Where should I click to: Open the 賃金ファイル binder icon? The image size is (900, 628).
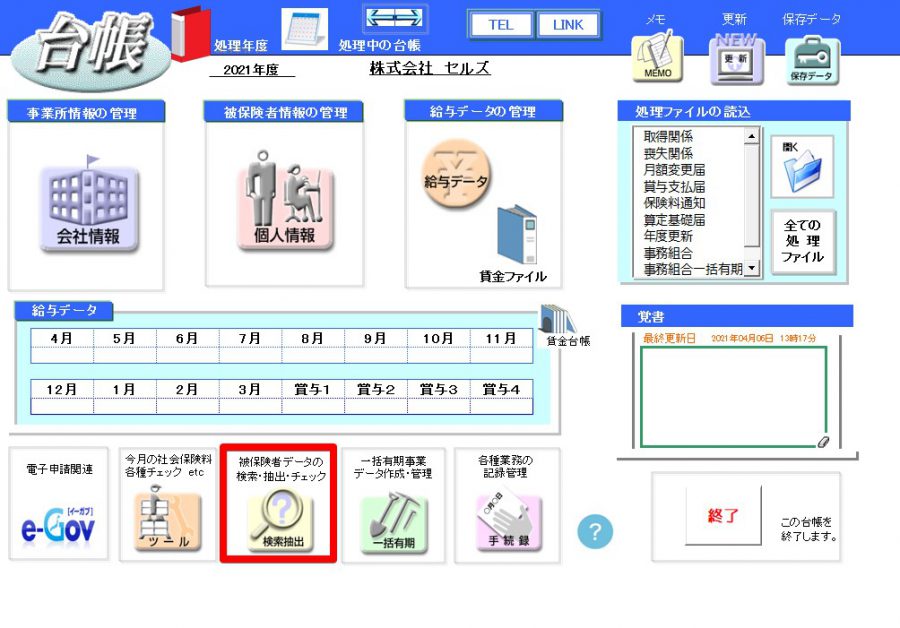point(518,235)
